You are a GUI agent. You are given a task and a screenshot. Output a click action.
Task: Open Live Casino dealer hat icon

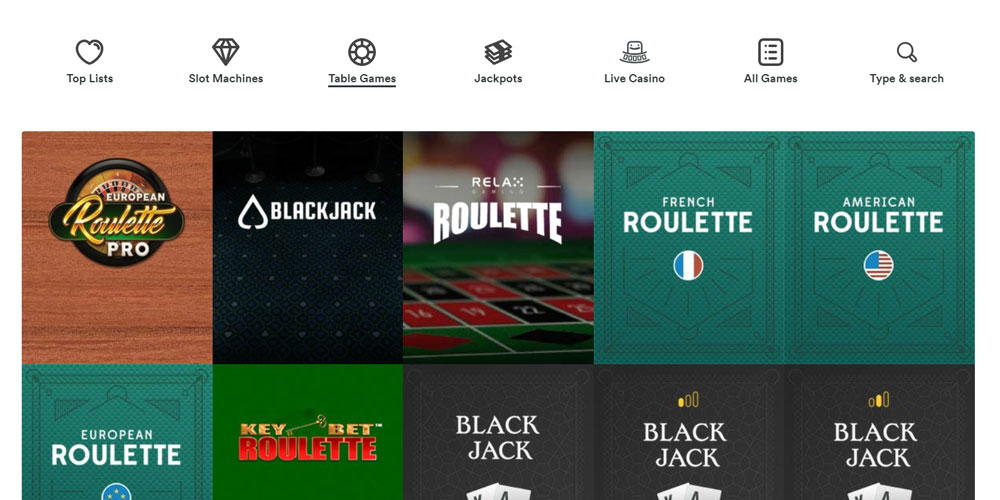point(634,52)
